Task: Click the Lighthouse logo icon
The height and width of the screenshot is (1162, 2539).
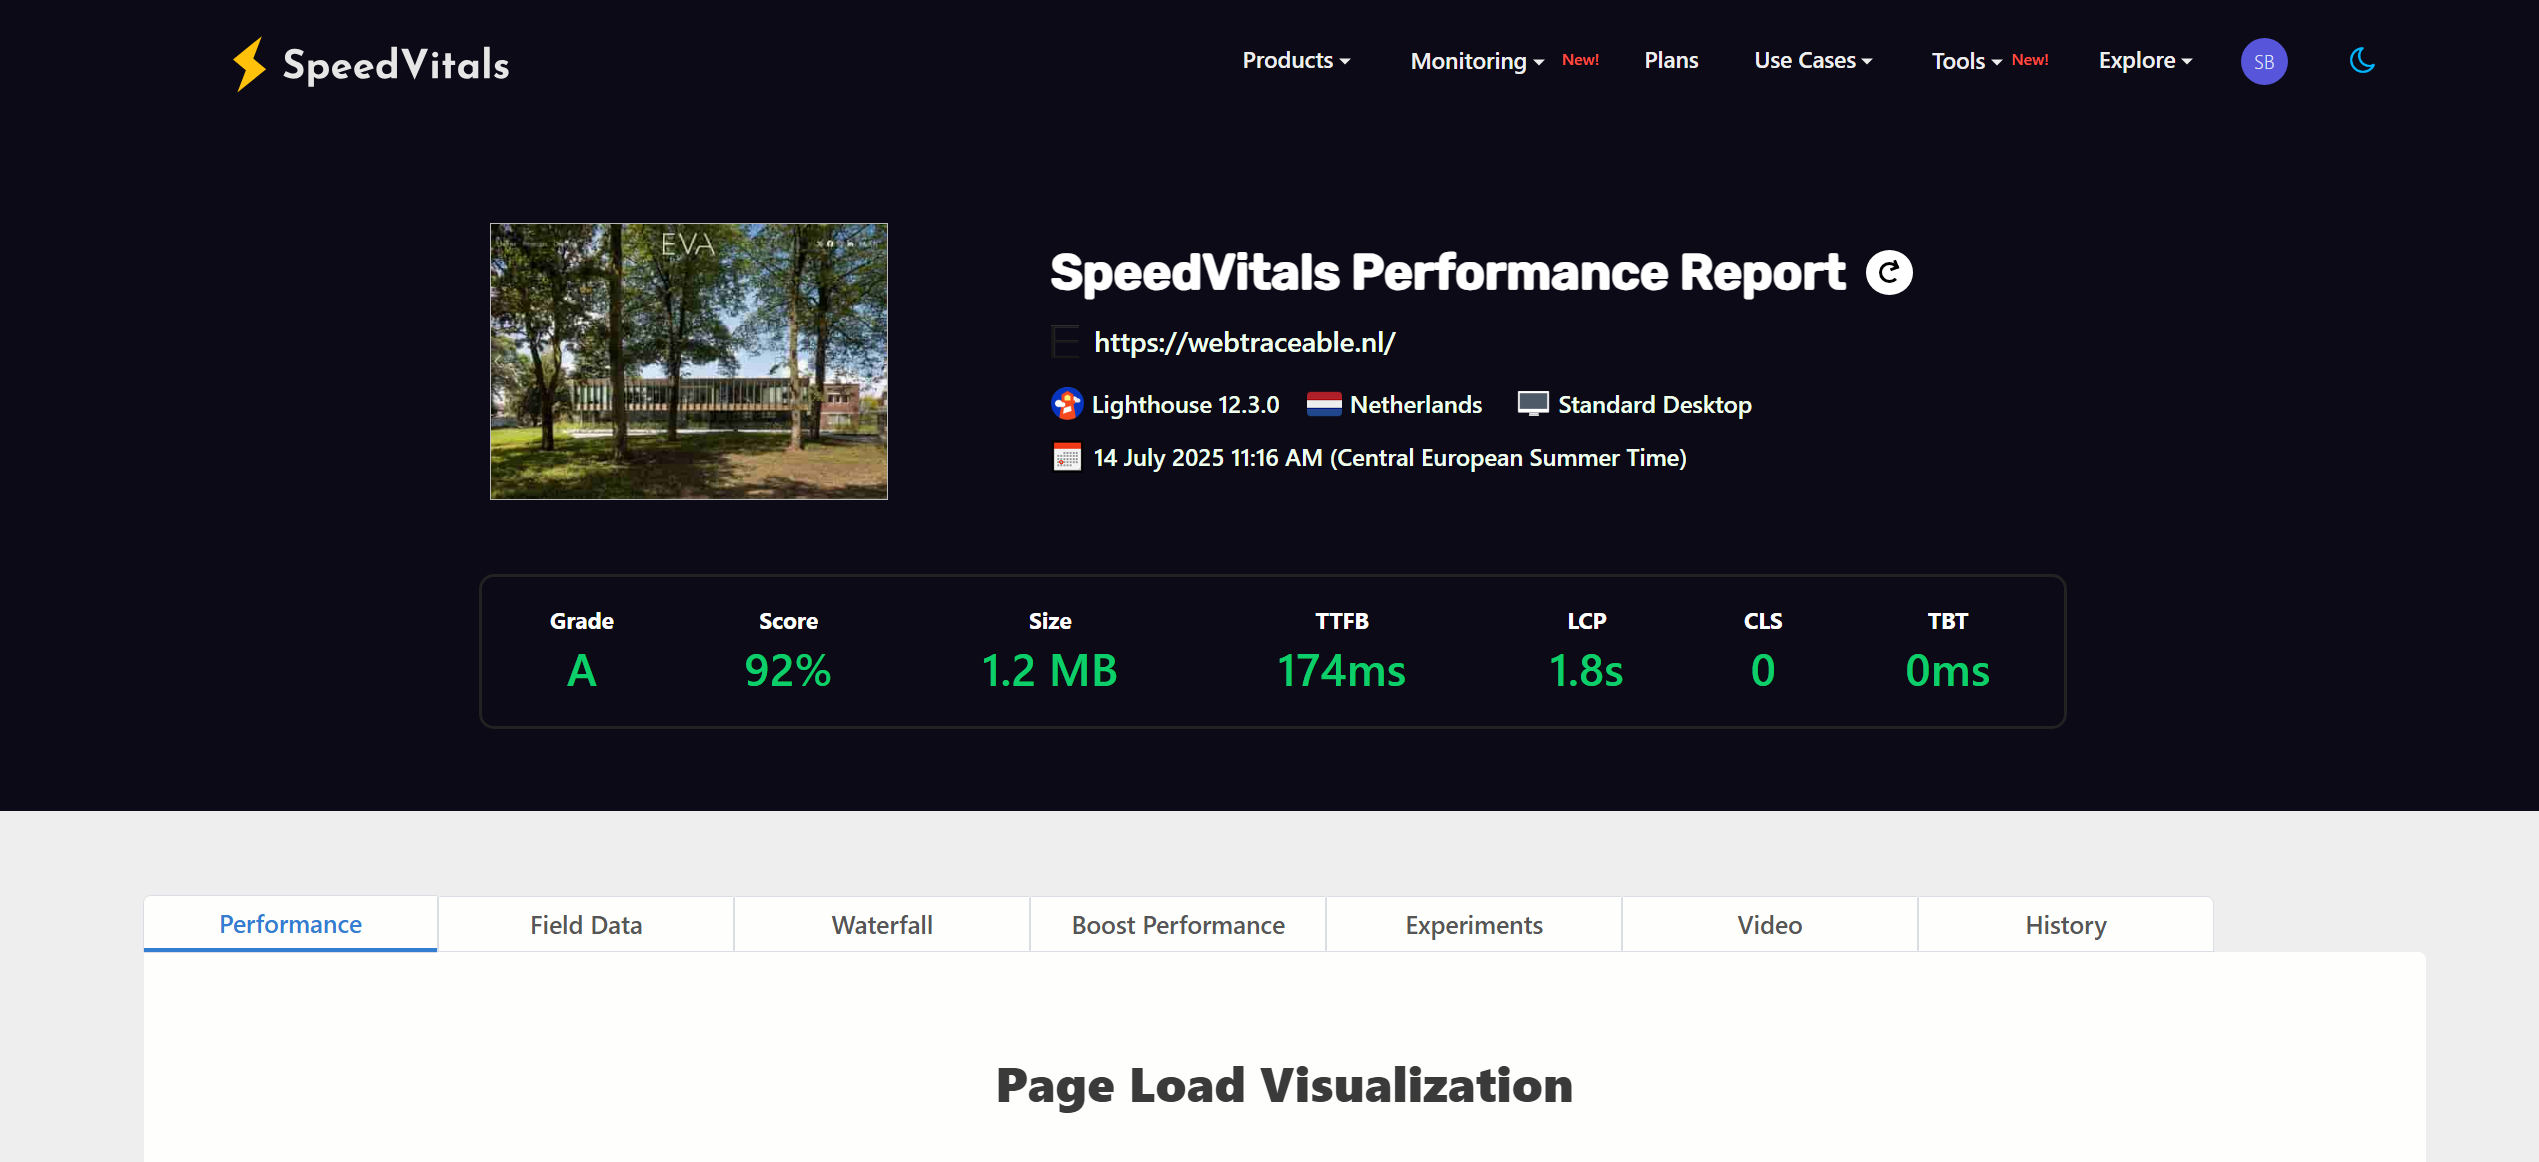Action: (x=1067, y=404)
